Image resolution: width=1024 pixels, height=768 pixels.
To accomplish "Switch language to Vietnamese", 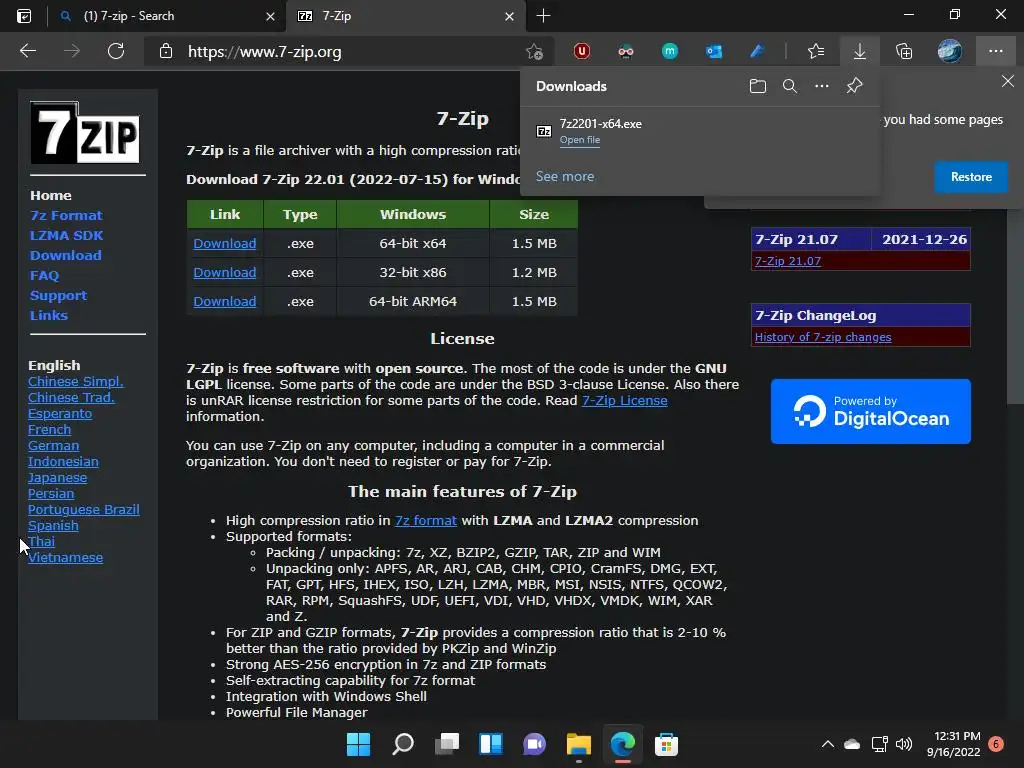I will click(x=65, y=558).
